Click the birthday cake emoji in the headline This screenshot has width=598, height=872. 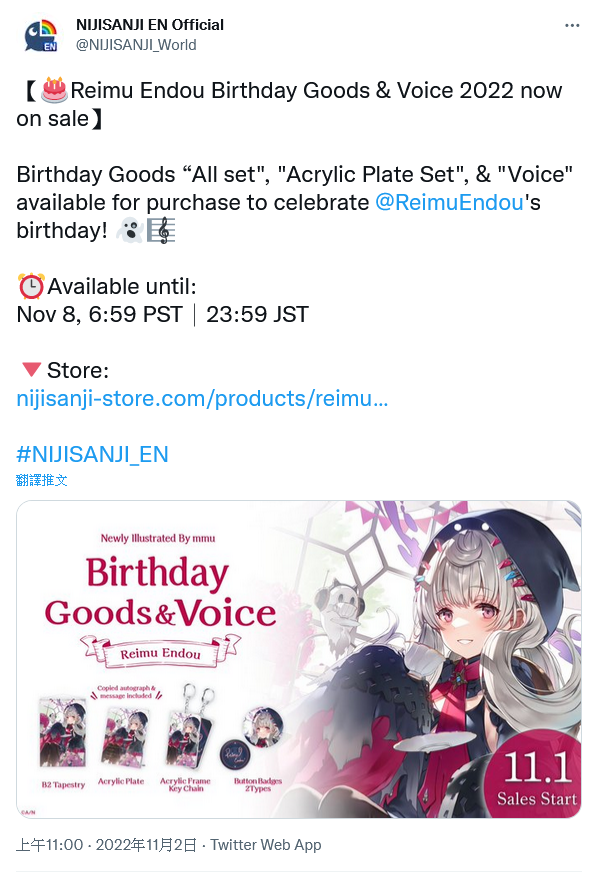tap(55, 90)
